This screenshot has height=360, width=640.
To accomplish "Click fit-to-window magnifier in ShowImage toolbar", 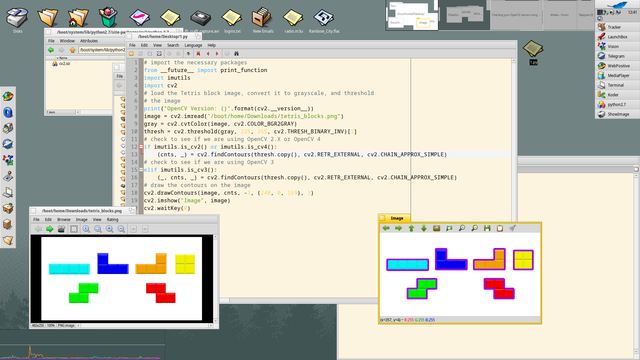I will pos(98,229).
